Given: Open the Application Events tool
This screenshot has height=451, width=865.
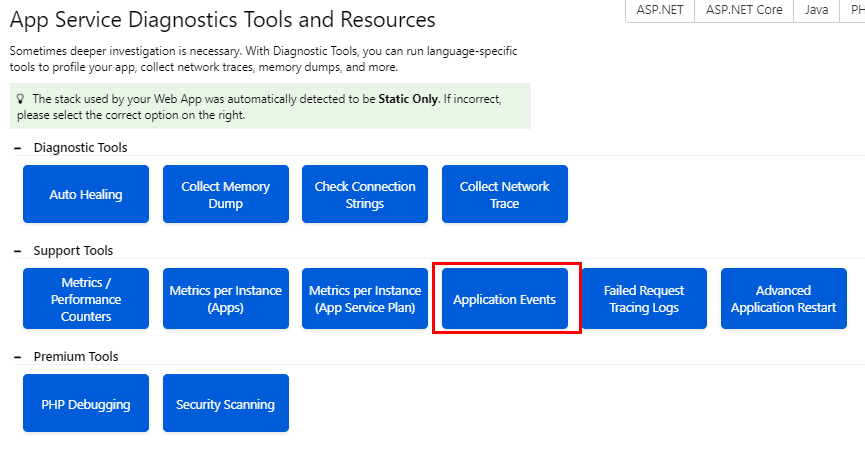Looking at the screenshot, I should 505,299.
